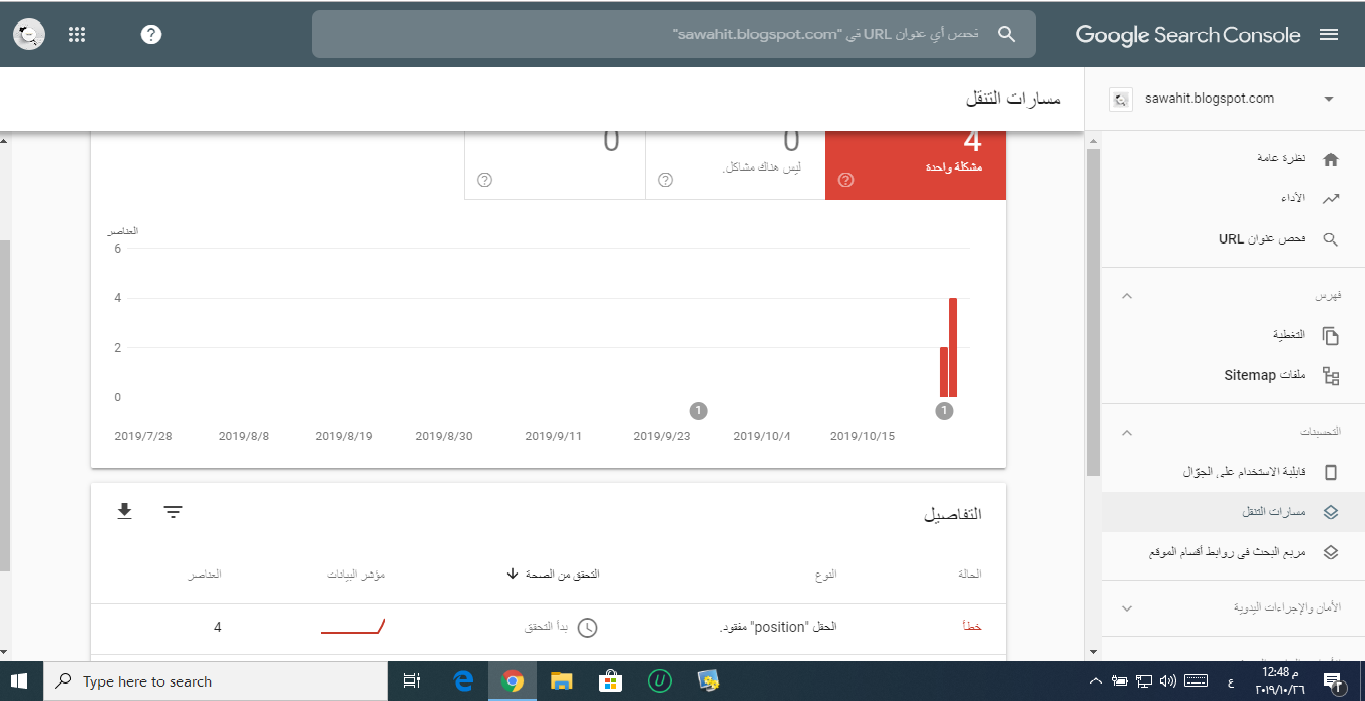This screenshot has width=1365, height=701.
Task: Click help icon on leftmost status card
Action: pos(485,180)
